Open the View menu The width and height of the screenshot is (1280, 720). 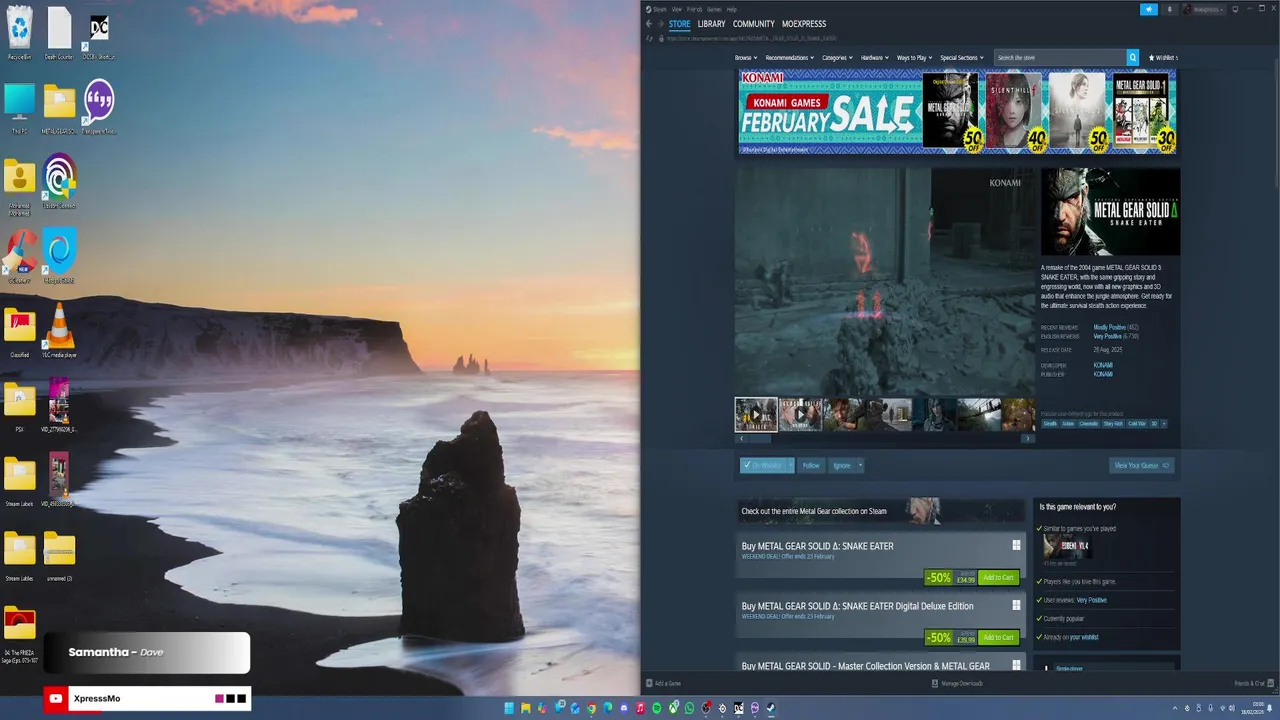click(x=677, y=9)
